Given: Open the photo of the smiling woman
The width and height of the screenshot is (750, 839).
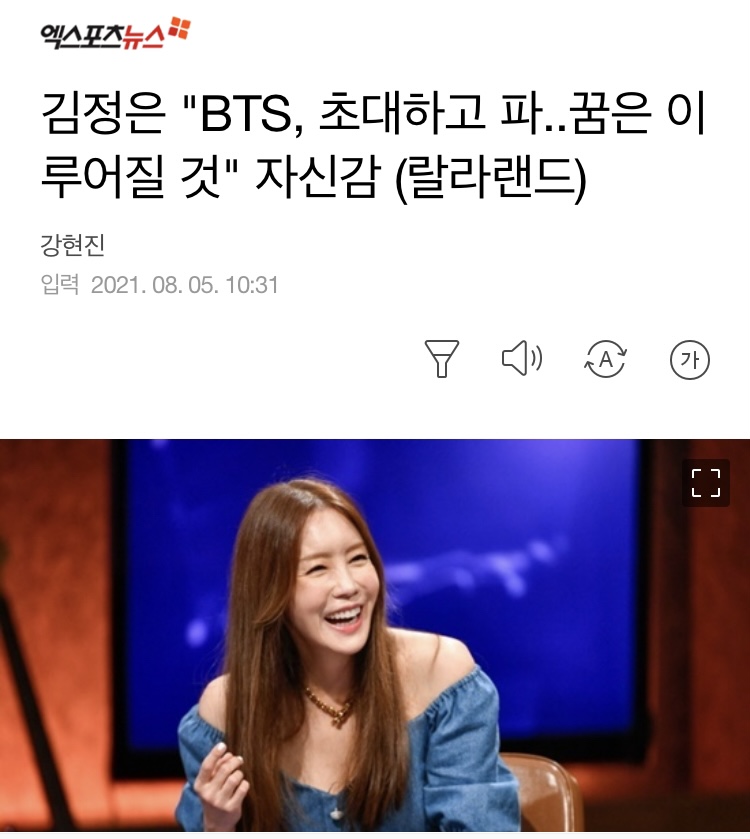Looking at the screenshot, I should 375,635.
